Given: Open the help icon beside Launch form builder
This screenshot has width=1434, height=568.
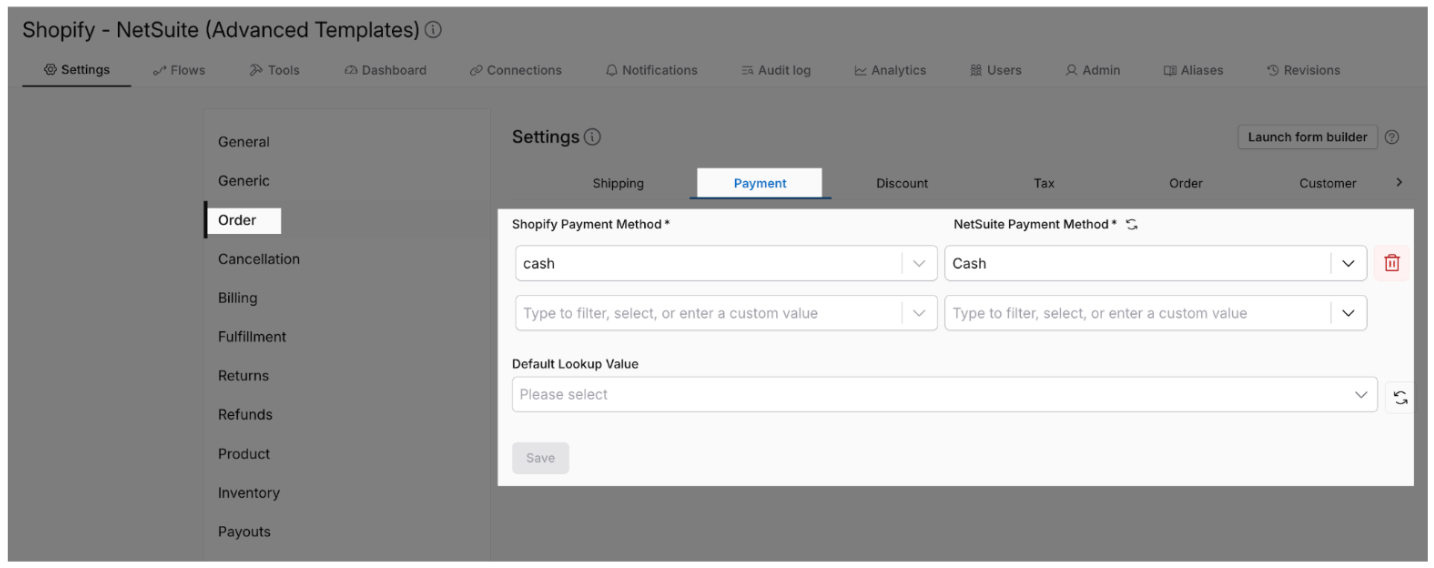Looking at the screenshot, I should pos(1391,137).
